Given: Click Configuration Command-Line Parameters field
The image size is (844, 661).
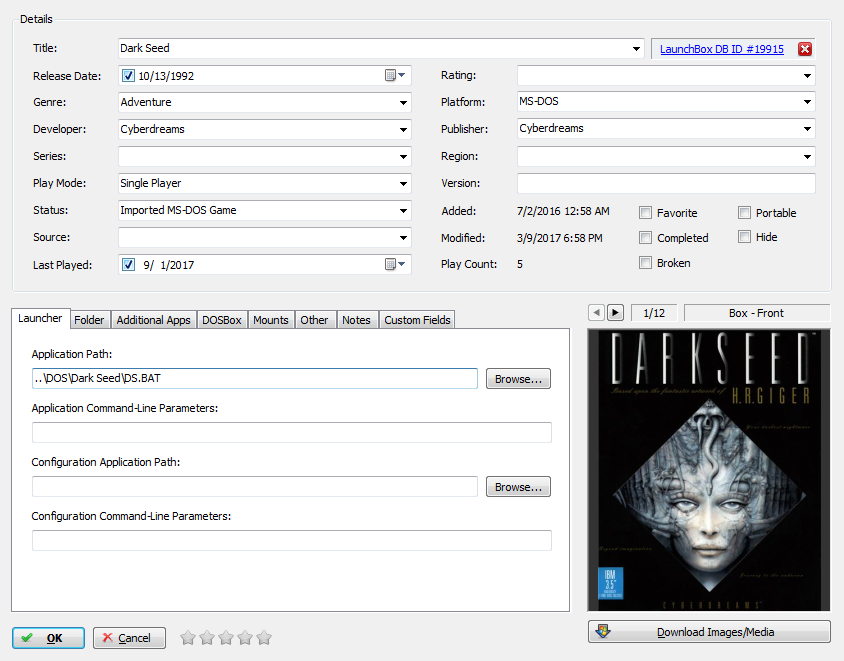Looking at the screenshot, I should point(292,540).
